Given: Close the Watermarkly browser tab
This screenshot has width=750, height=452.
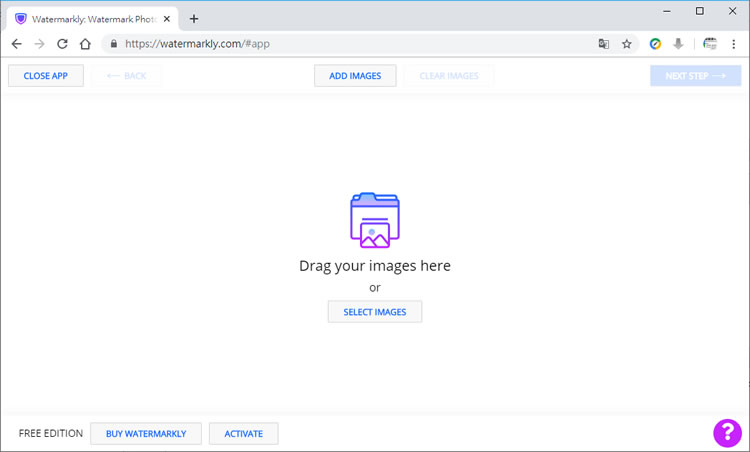Looking at the screenshot, I should pos(167,18).
